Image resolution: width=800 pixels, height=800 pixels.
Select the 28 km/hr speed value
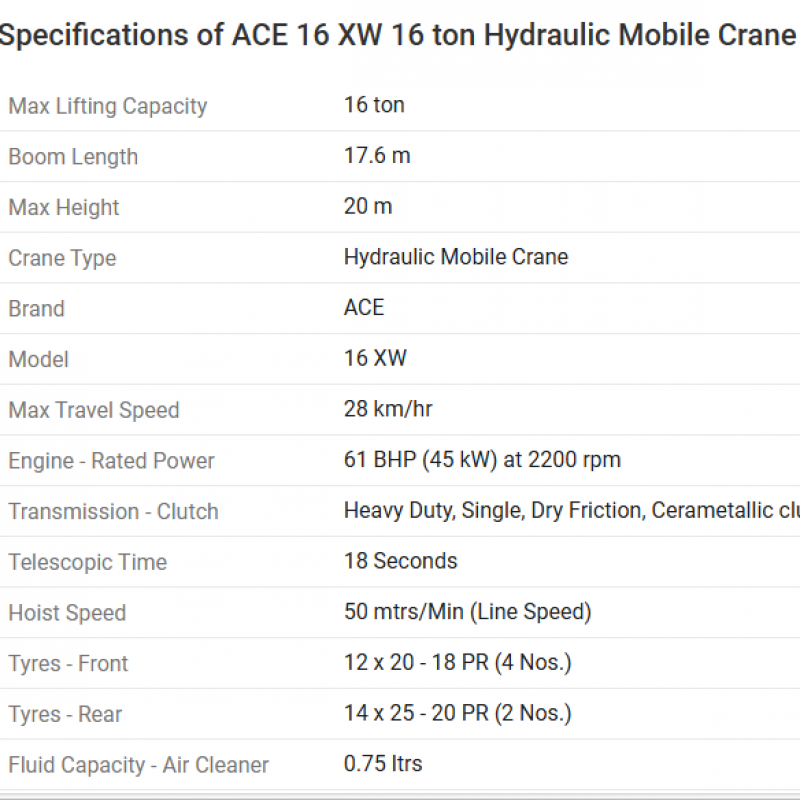(388, 409)
